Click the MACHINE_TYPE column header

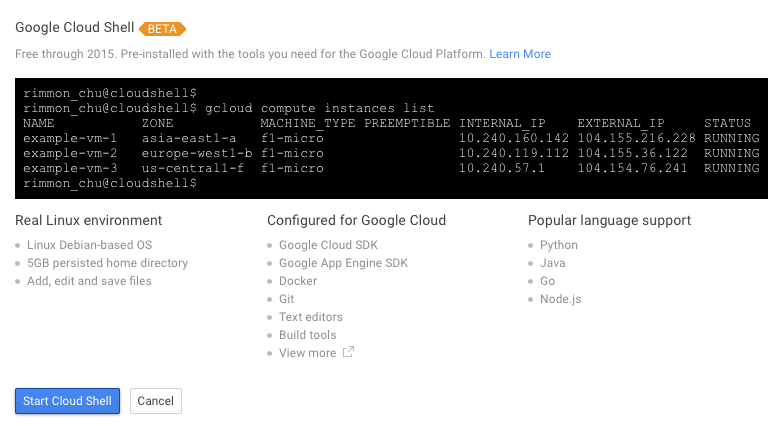click(x=308, y=123)
